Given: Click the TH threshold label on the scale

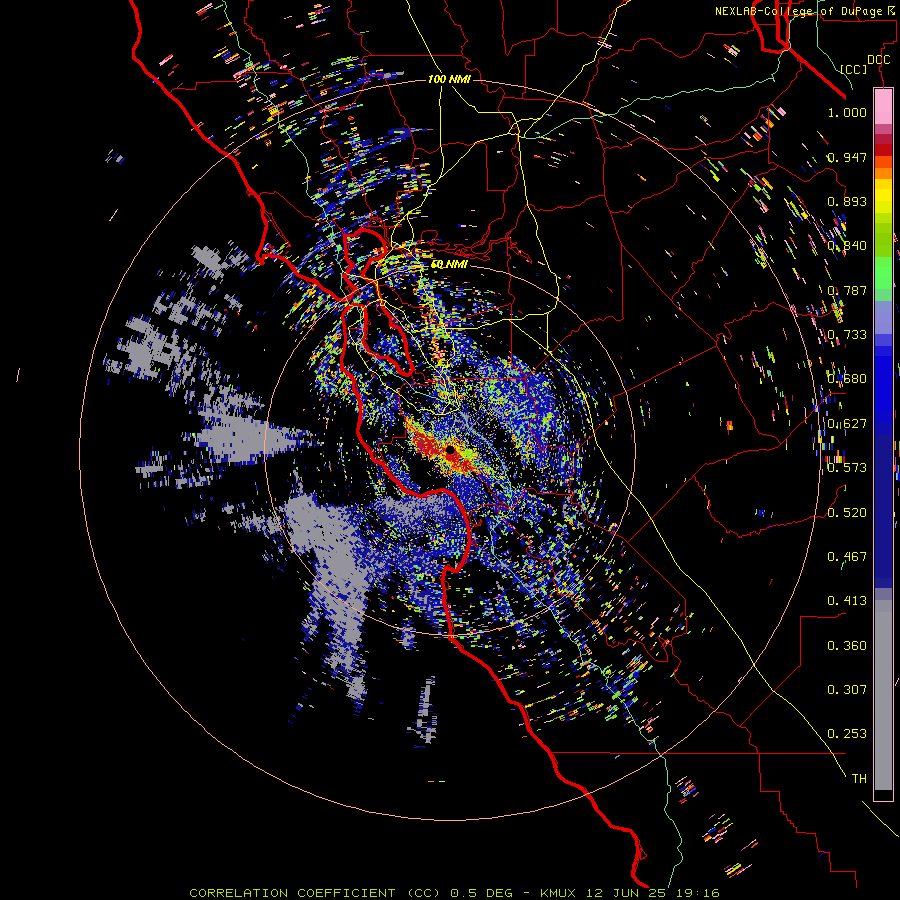Looking at the screenshot, I should [859, 779].
